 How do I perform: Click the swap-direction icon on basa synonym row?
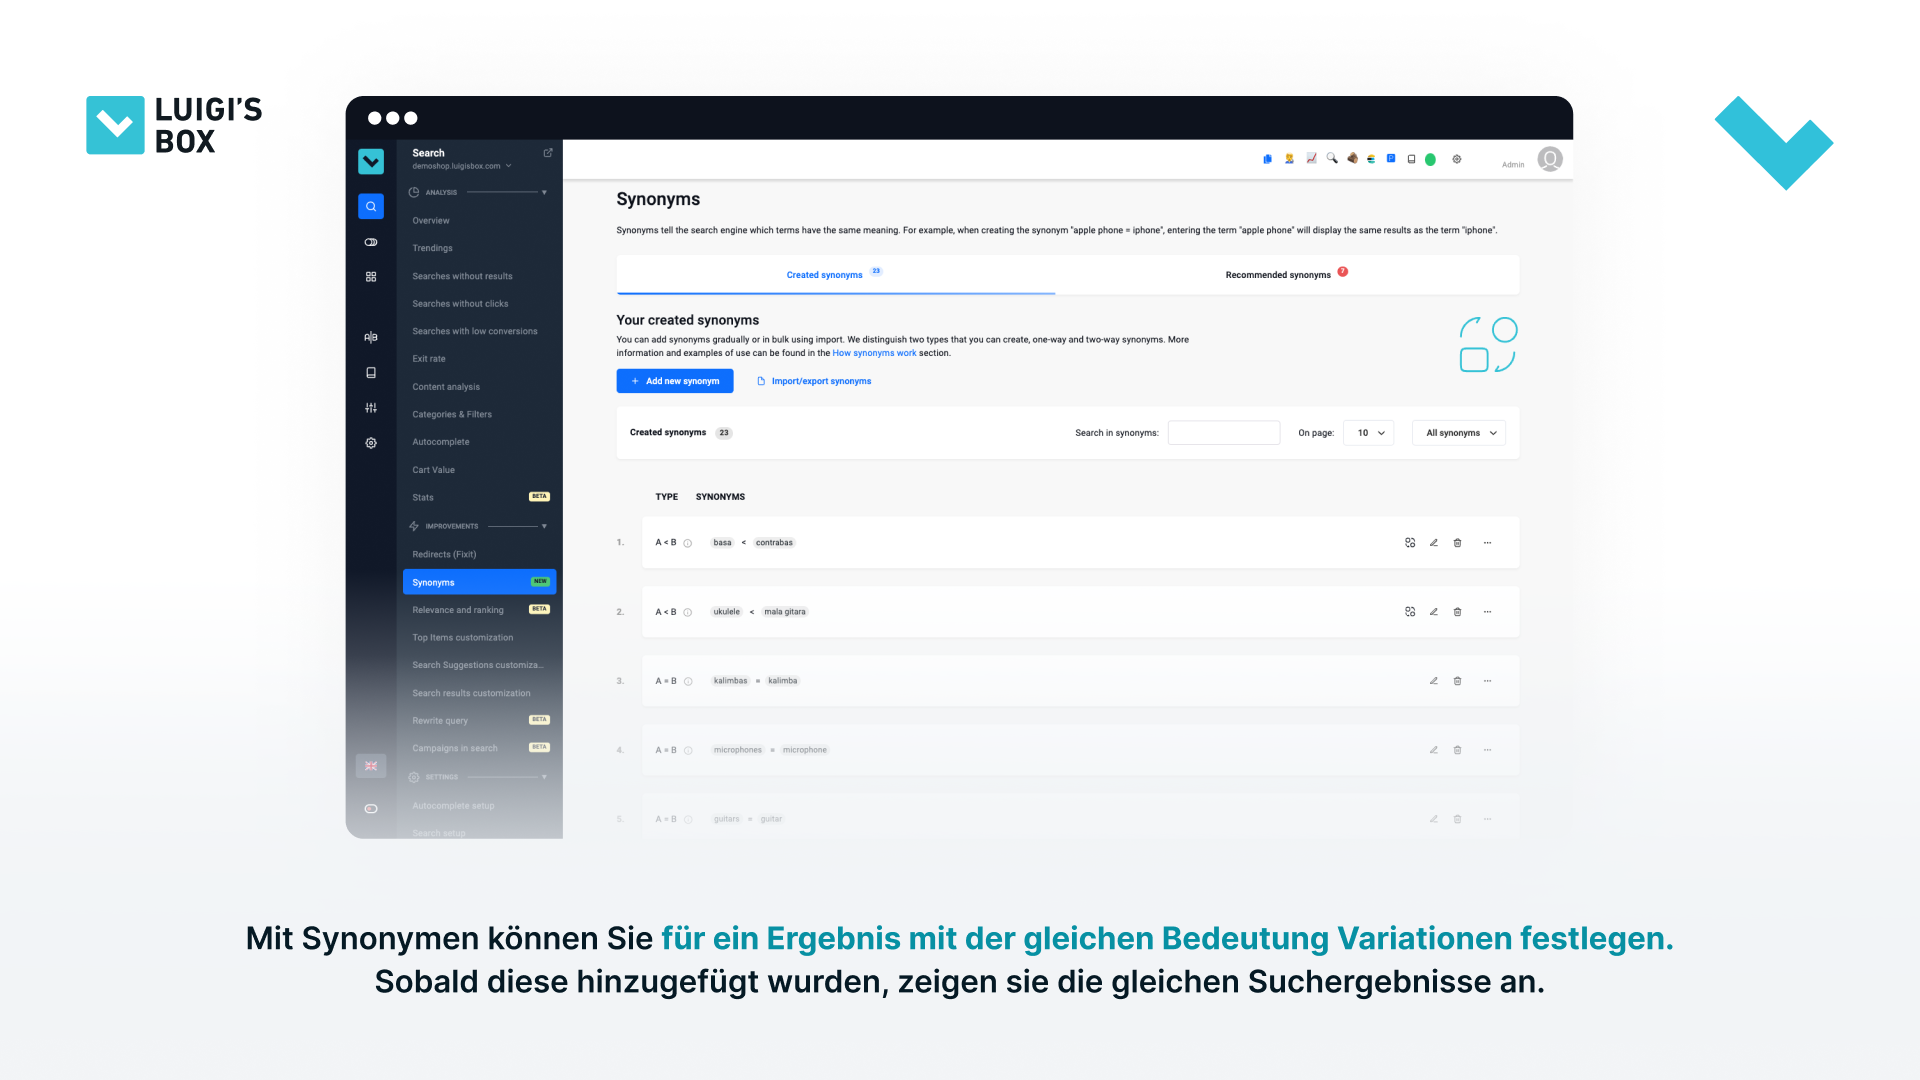click(1410, 543)
